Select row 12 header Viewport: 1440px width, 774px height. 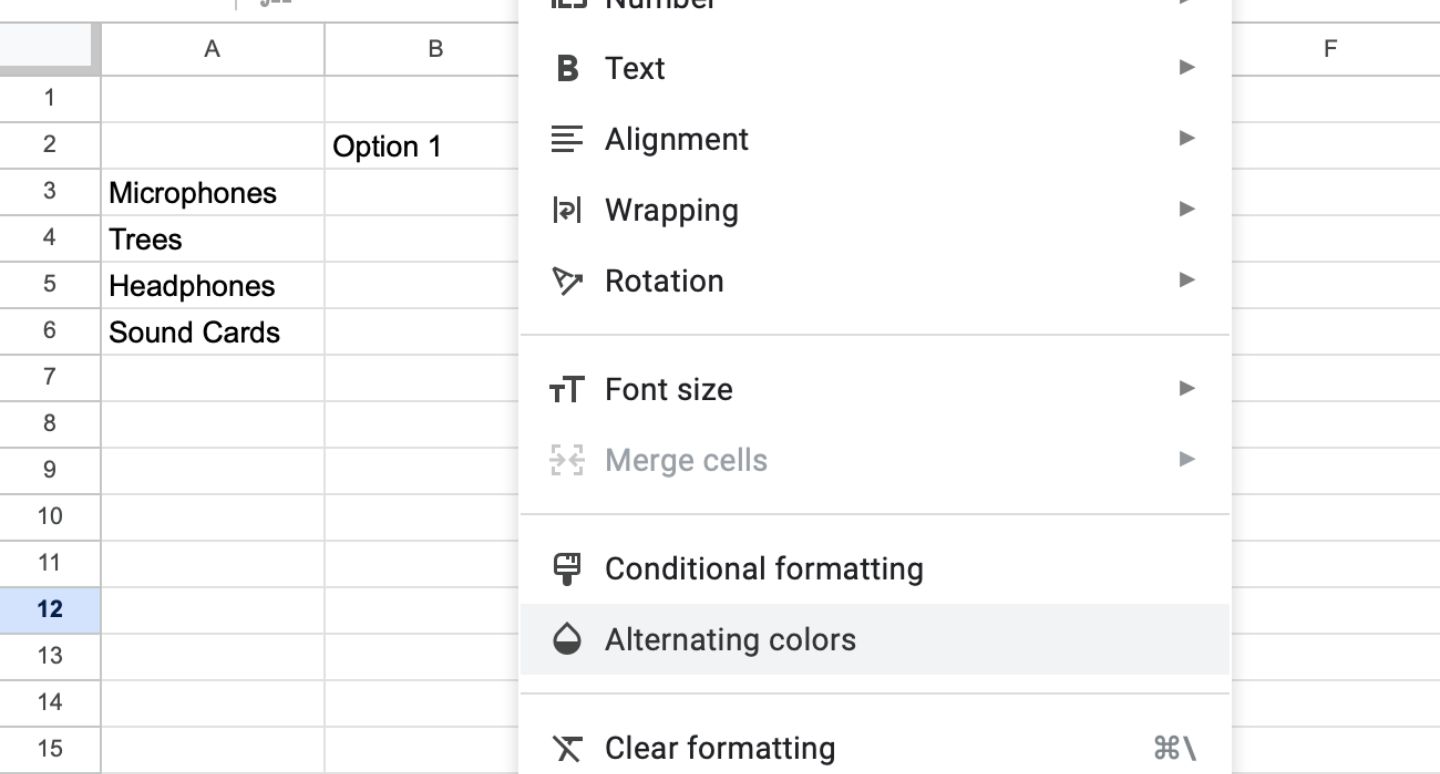point(50,609)
